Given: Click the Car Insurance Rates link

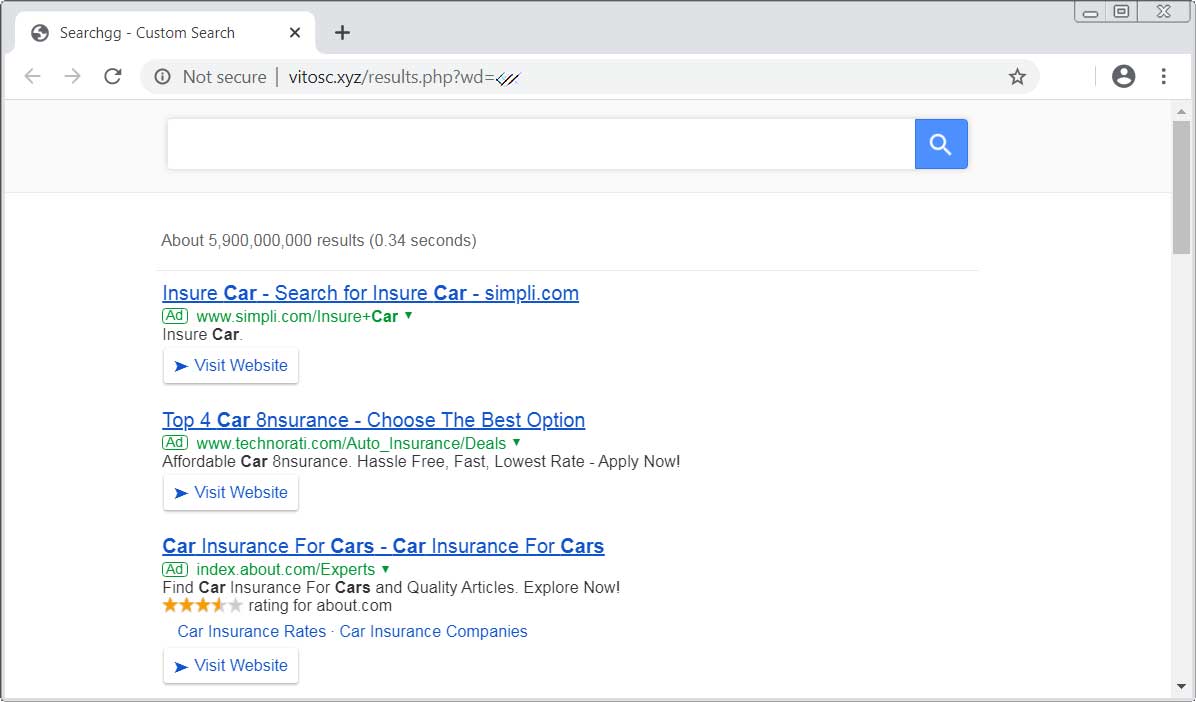Looking at the screenshot, I should (251, 631).
